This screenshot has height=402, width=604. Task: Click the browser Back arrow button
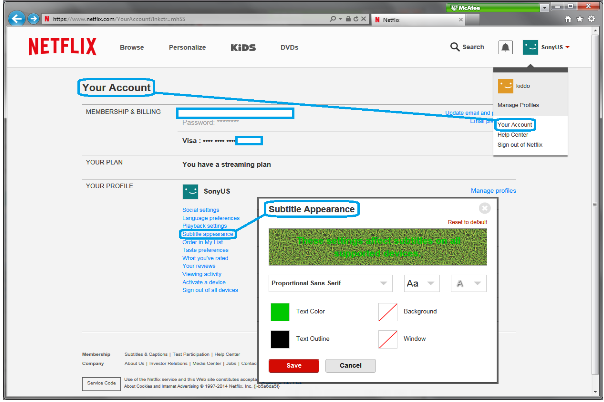click(x=16, y=18)
